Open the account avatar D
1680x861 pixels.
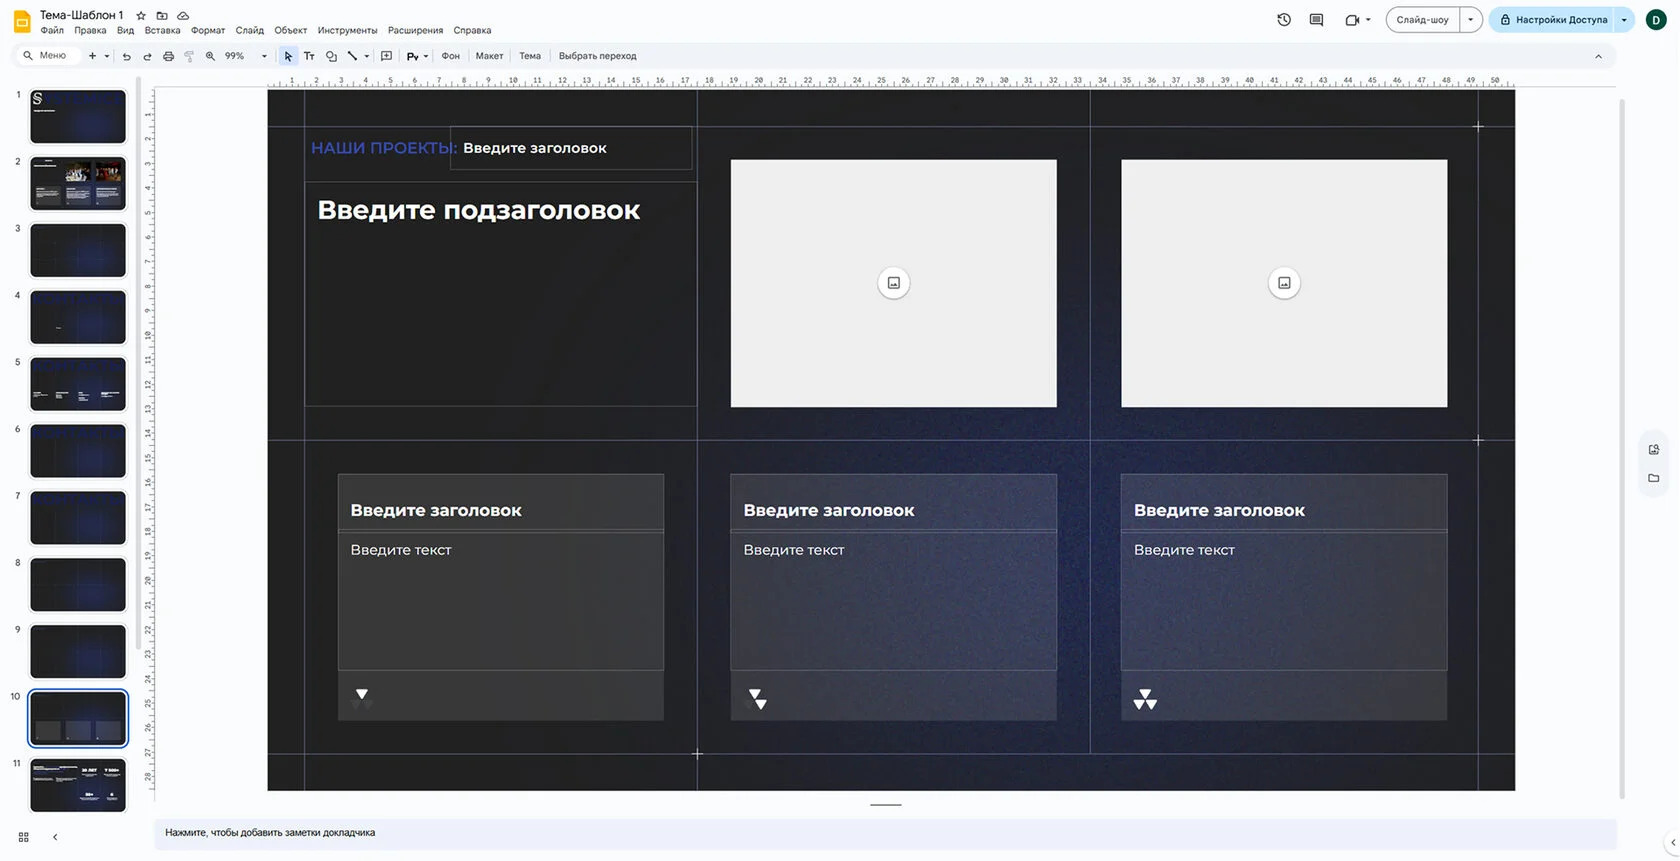point(1656,19)
